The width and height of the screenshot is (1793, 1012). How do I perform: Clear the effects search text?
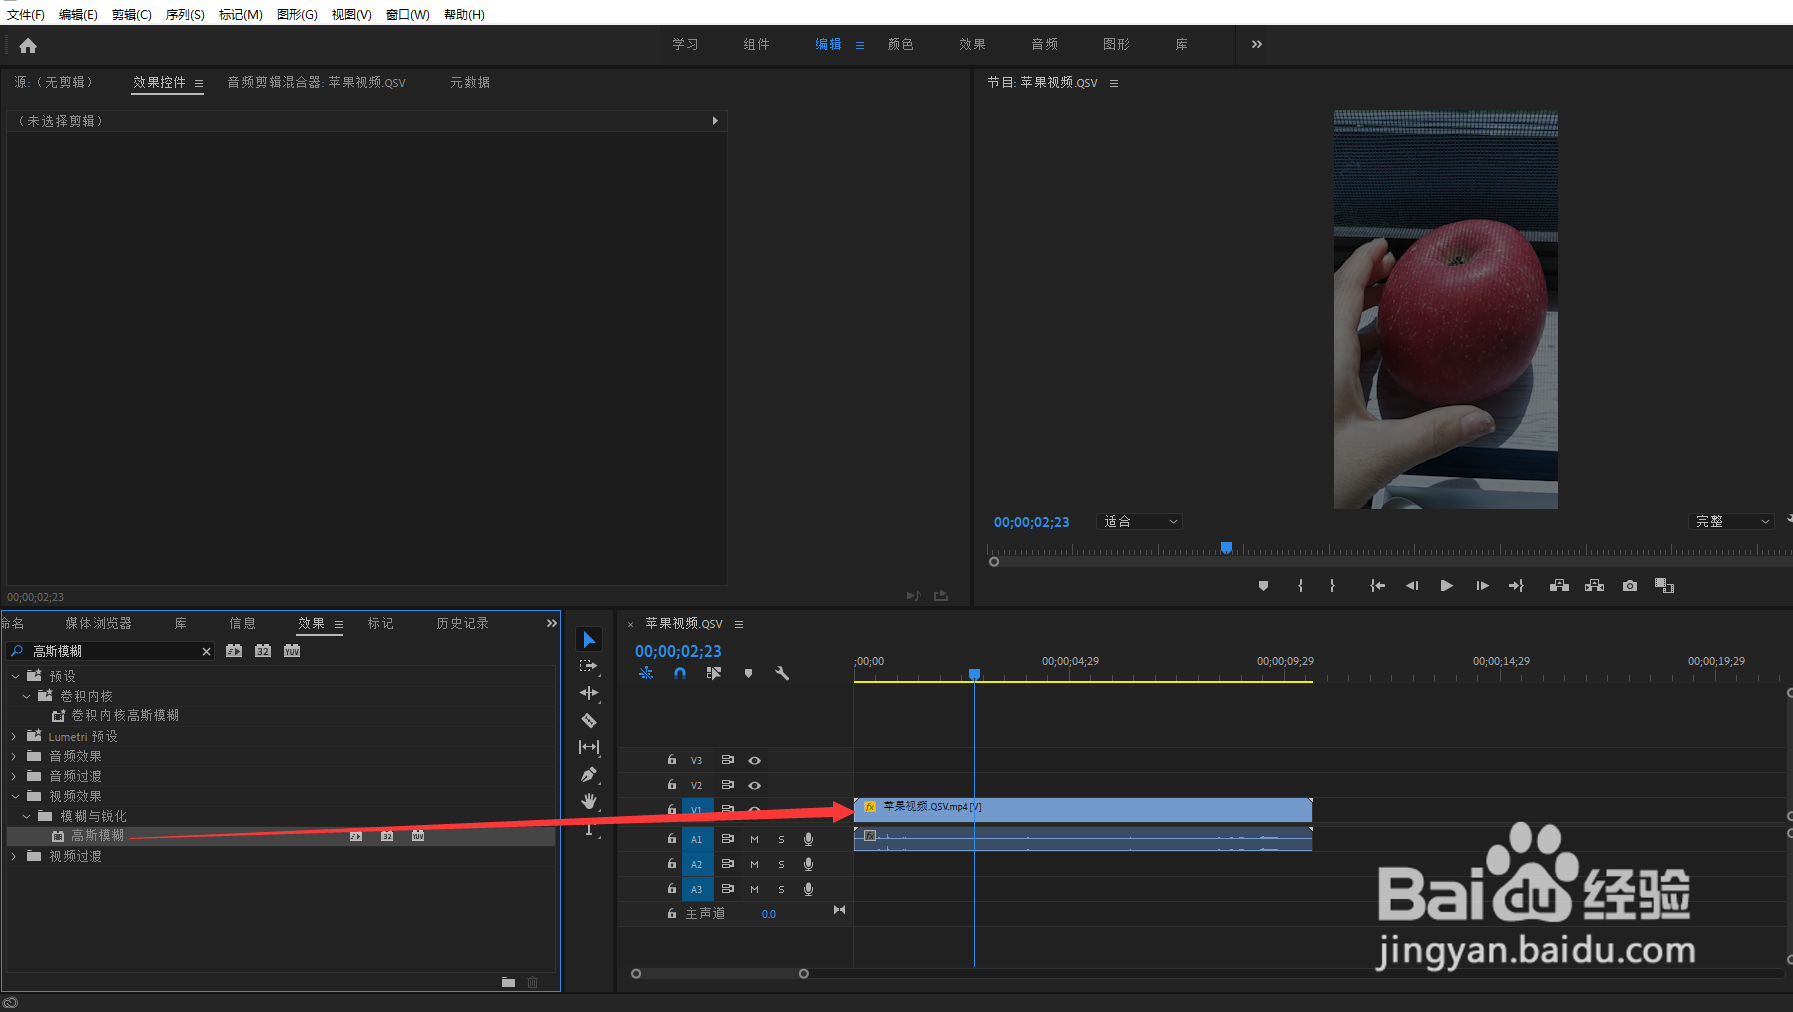click(x=207, y=652)
